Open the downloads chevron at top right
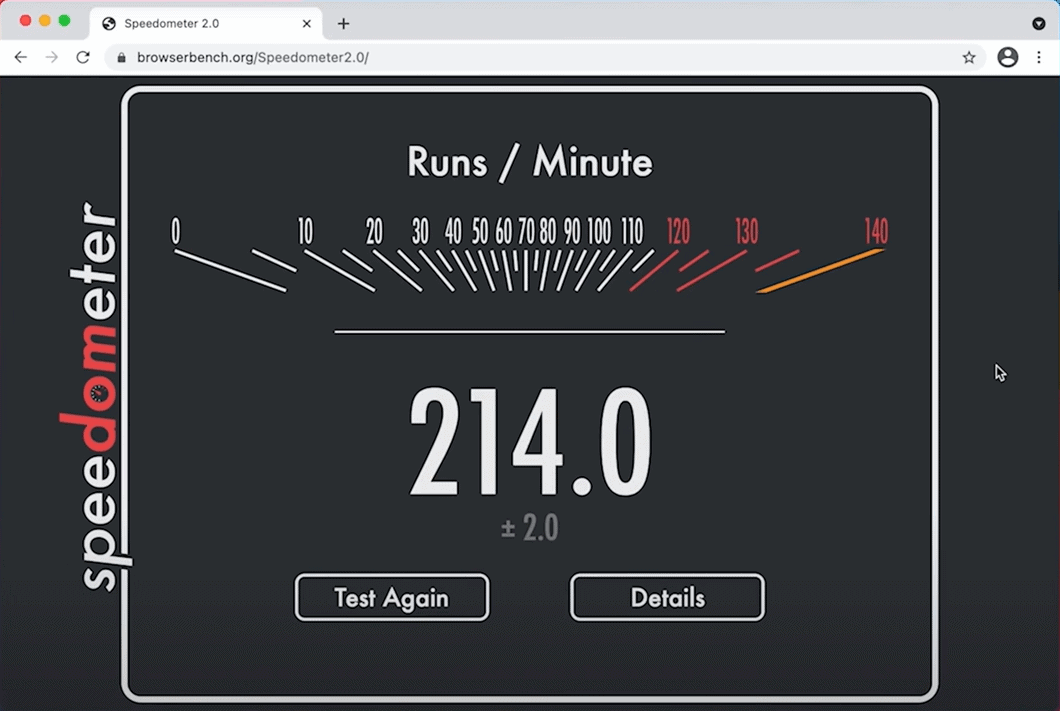This screenshot has width=1060, height=711. click(1039, 23)
